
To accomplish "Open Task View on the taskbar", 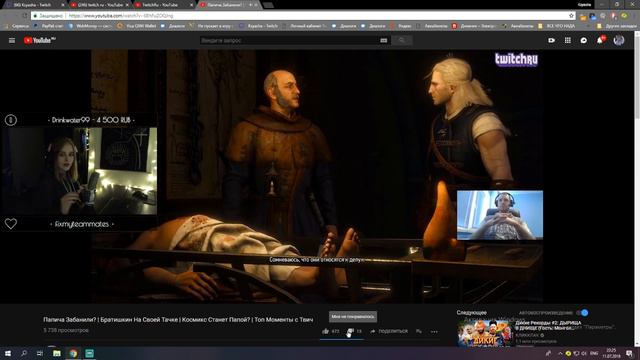I will (40, 353).
